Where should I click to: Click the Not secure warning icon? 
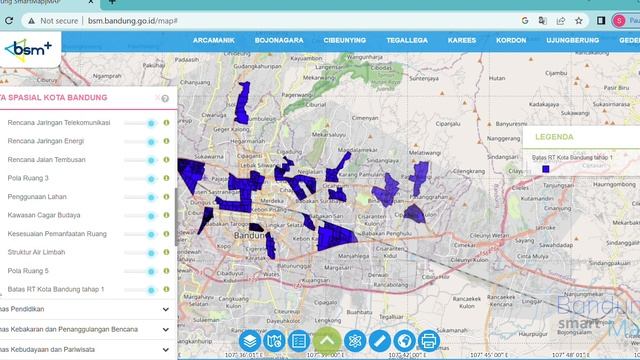[31, 20]
